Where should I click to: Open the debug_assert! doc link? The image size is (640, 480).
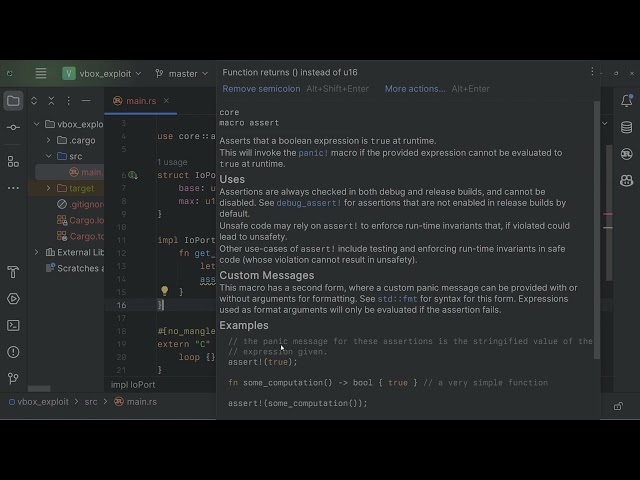[309, 203]
